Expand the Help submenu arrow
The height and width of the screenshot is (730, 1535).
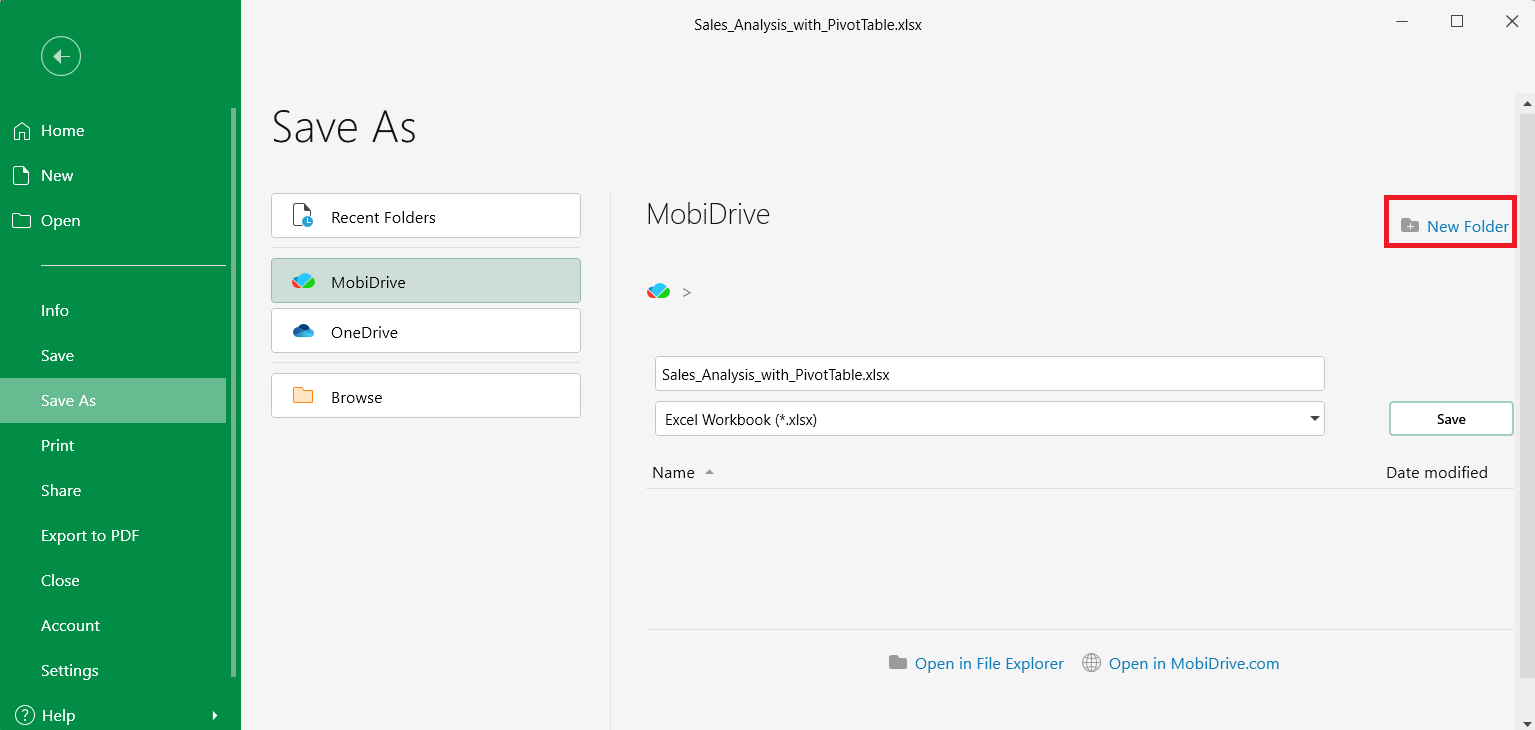pyautogui.click(x=215, y=716)
